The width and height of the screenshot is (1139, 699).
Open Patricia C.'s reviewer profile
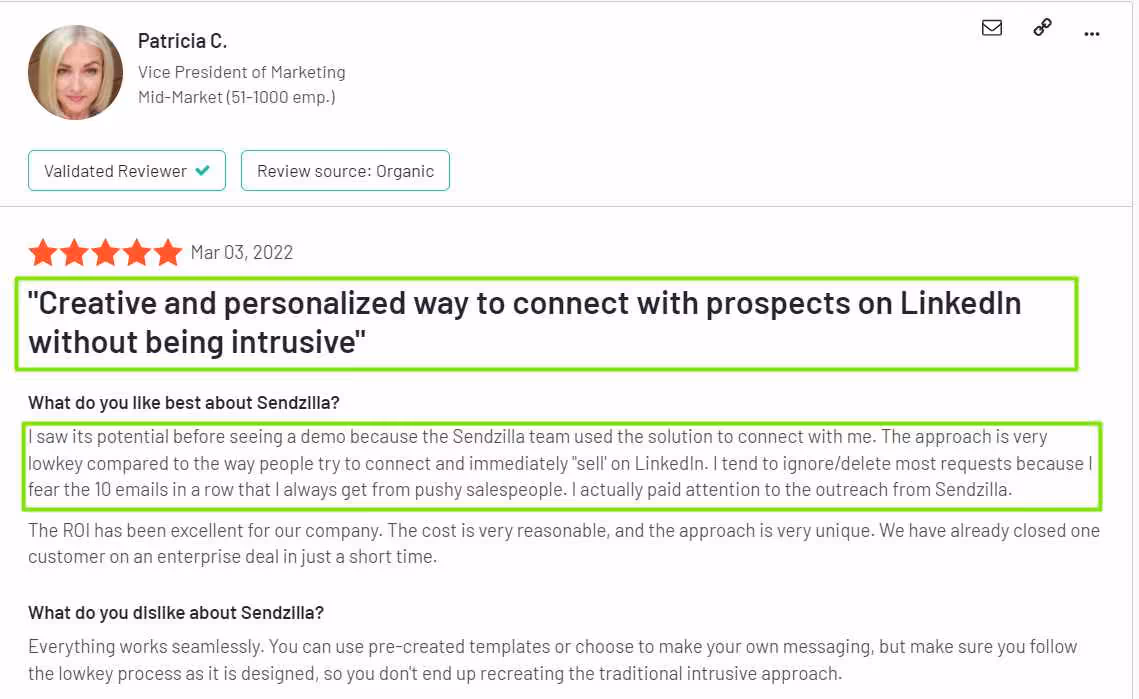pos(183,40)
